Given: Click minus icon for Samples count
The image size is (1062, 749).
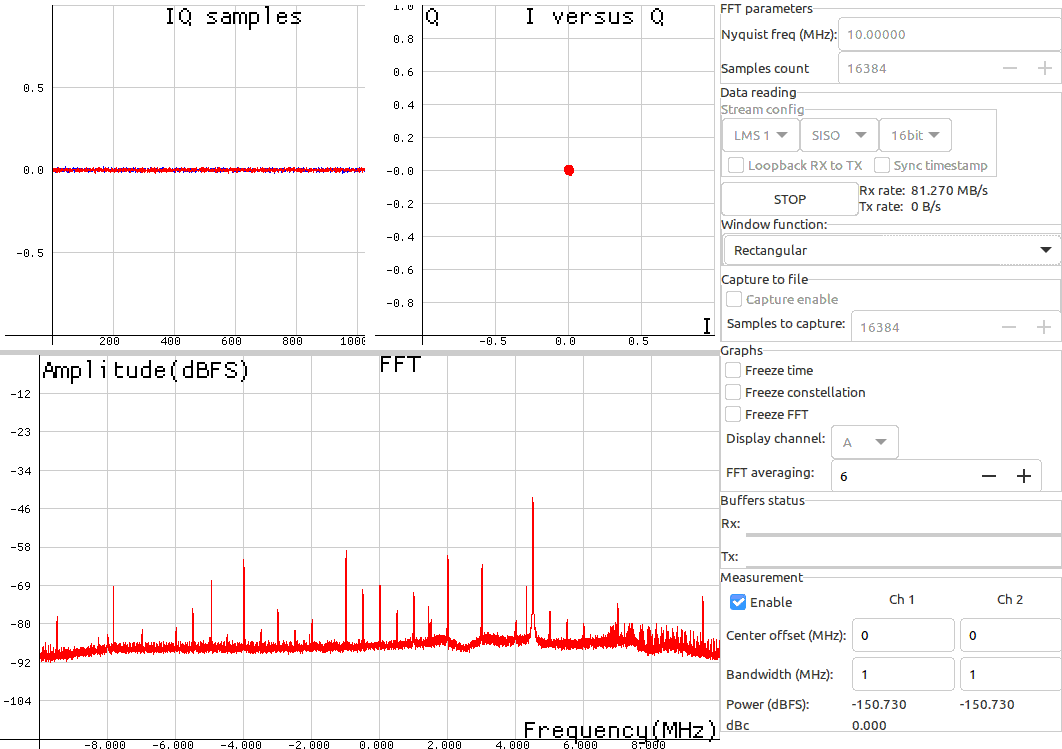Looking at the screenshot, I should pyautogui.click(x=1010, y=68).
